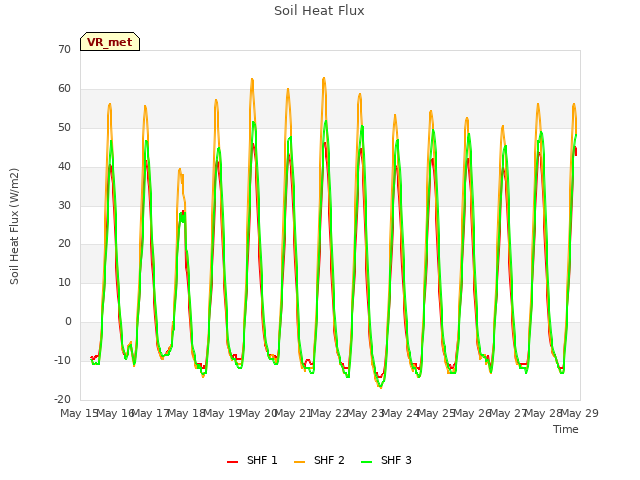
Task: Click the red SHF 1 legend swatch
Action: (232, 462)
